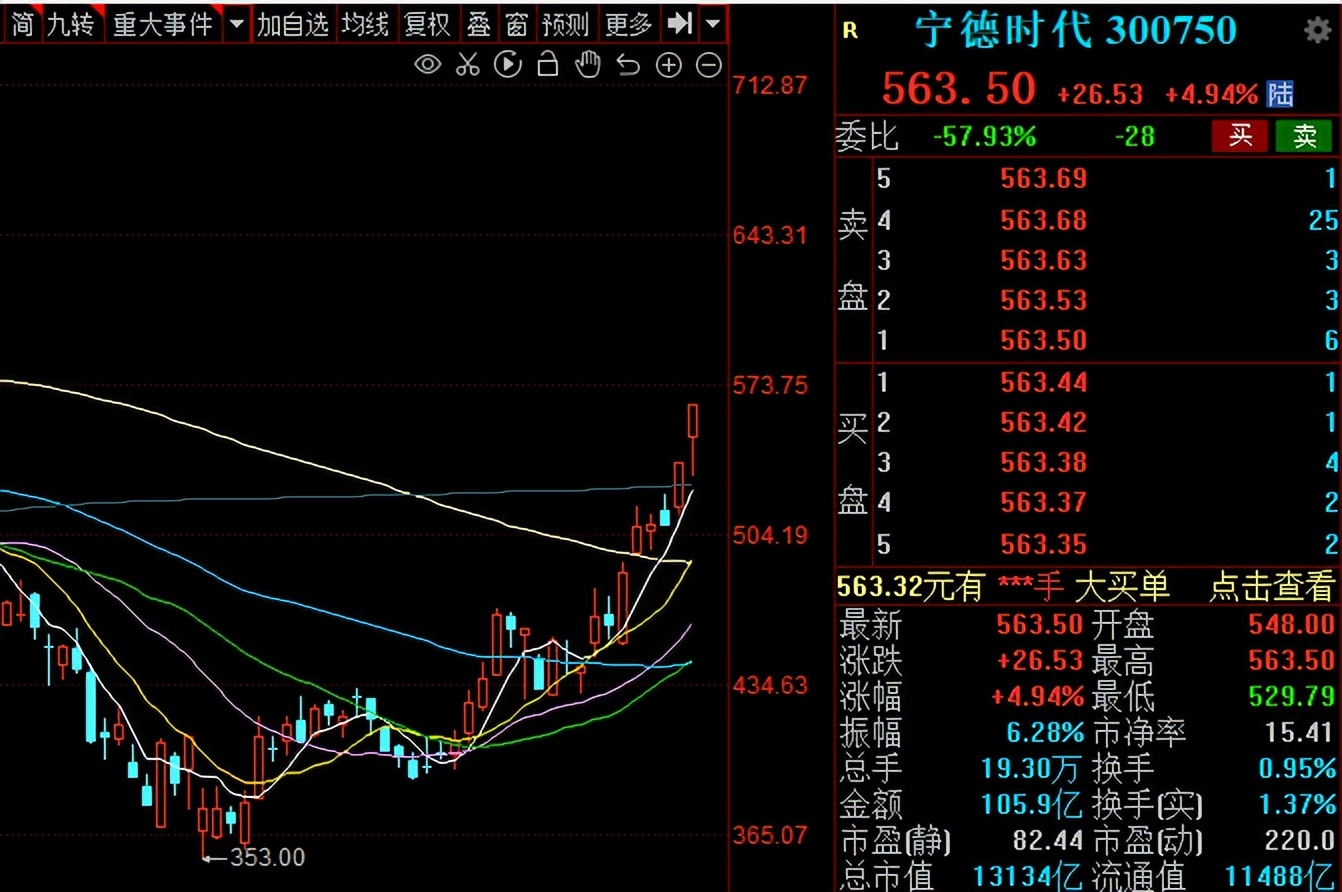Toggle the 简 simplified view
Image resolution: width=1342 pixels, height=892 pixels.
tap(22, 23)
